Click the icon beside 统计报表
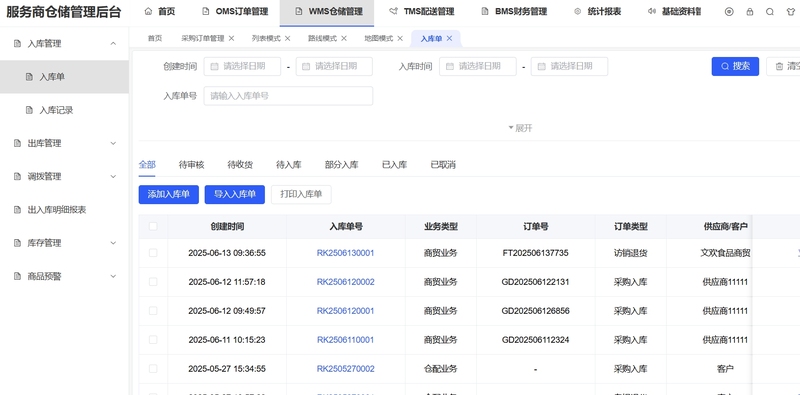The height and width of the screenshot is (395, 800). coord(578,11)
